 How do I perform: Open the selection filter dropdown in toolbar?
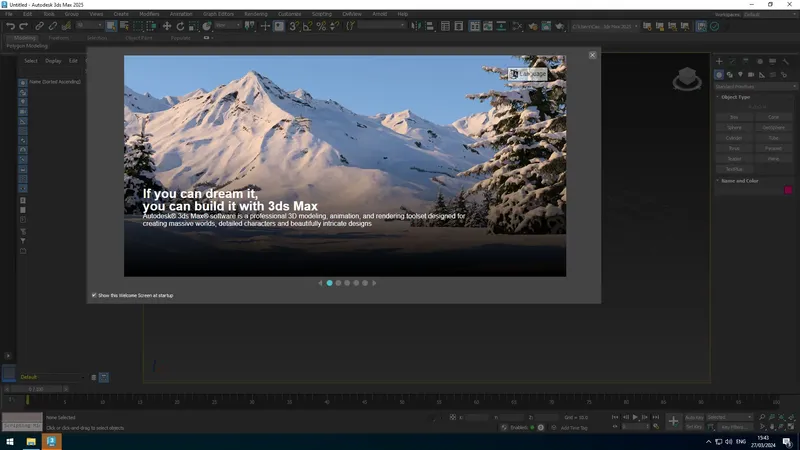click(89, 25)
